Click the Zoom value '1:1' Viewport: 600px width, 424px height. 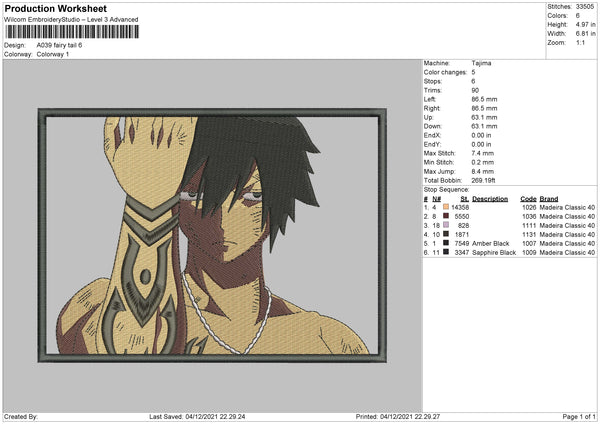(580, 42)
